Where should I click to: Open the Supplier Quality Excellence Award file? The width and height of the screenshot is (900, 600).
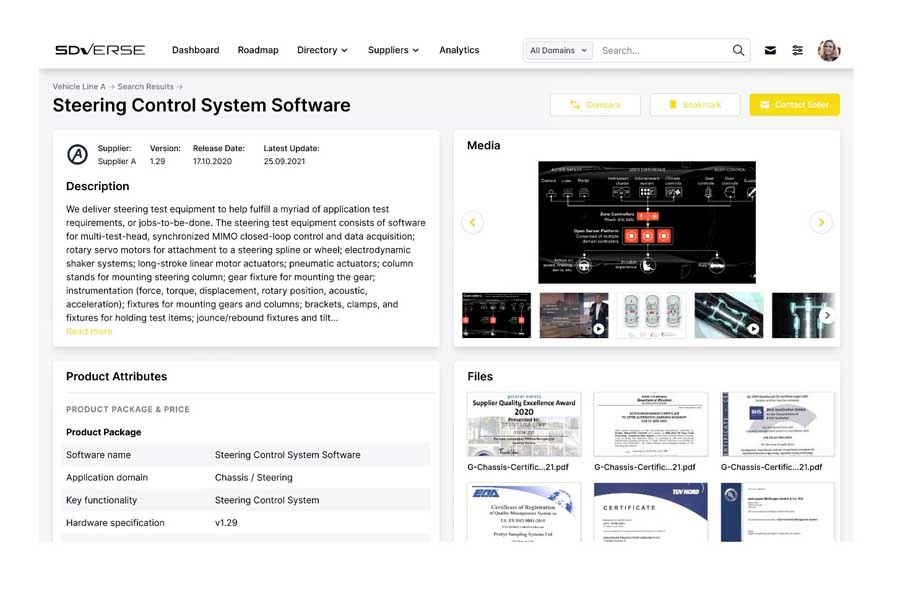coord(524,425)
